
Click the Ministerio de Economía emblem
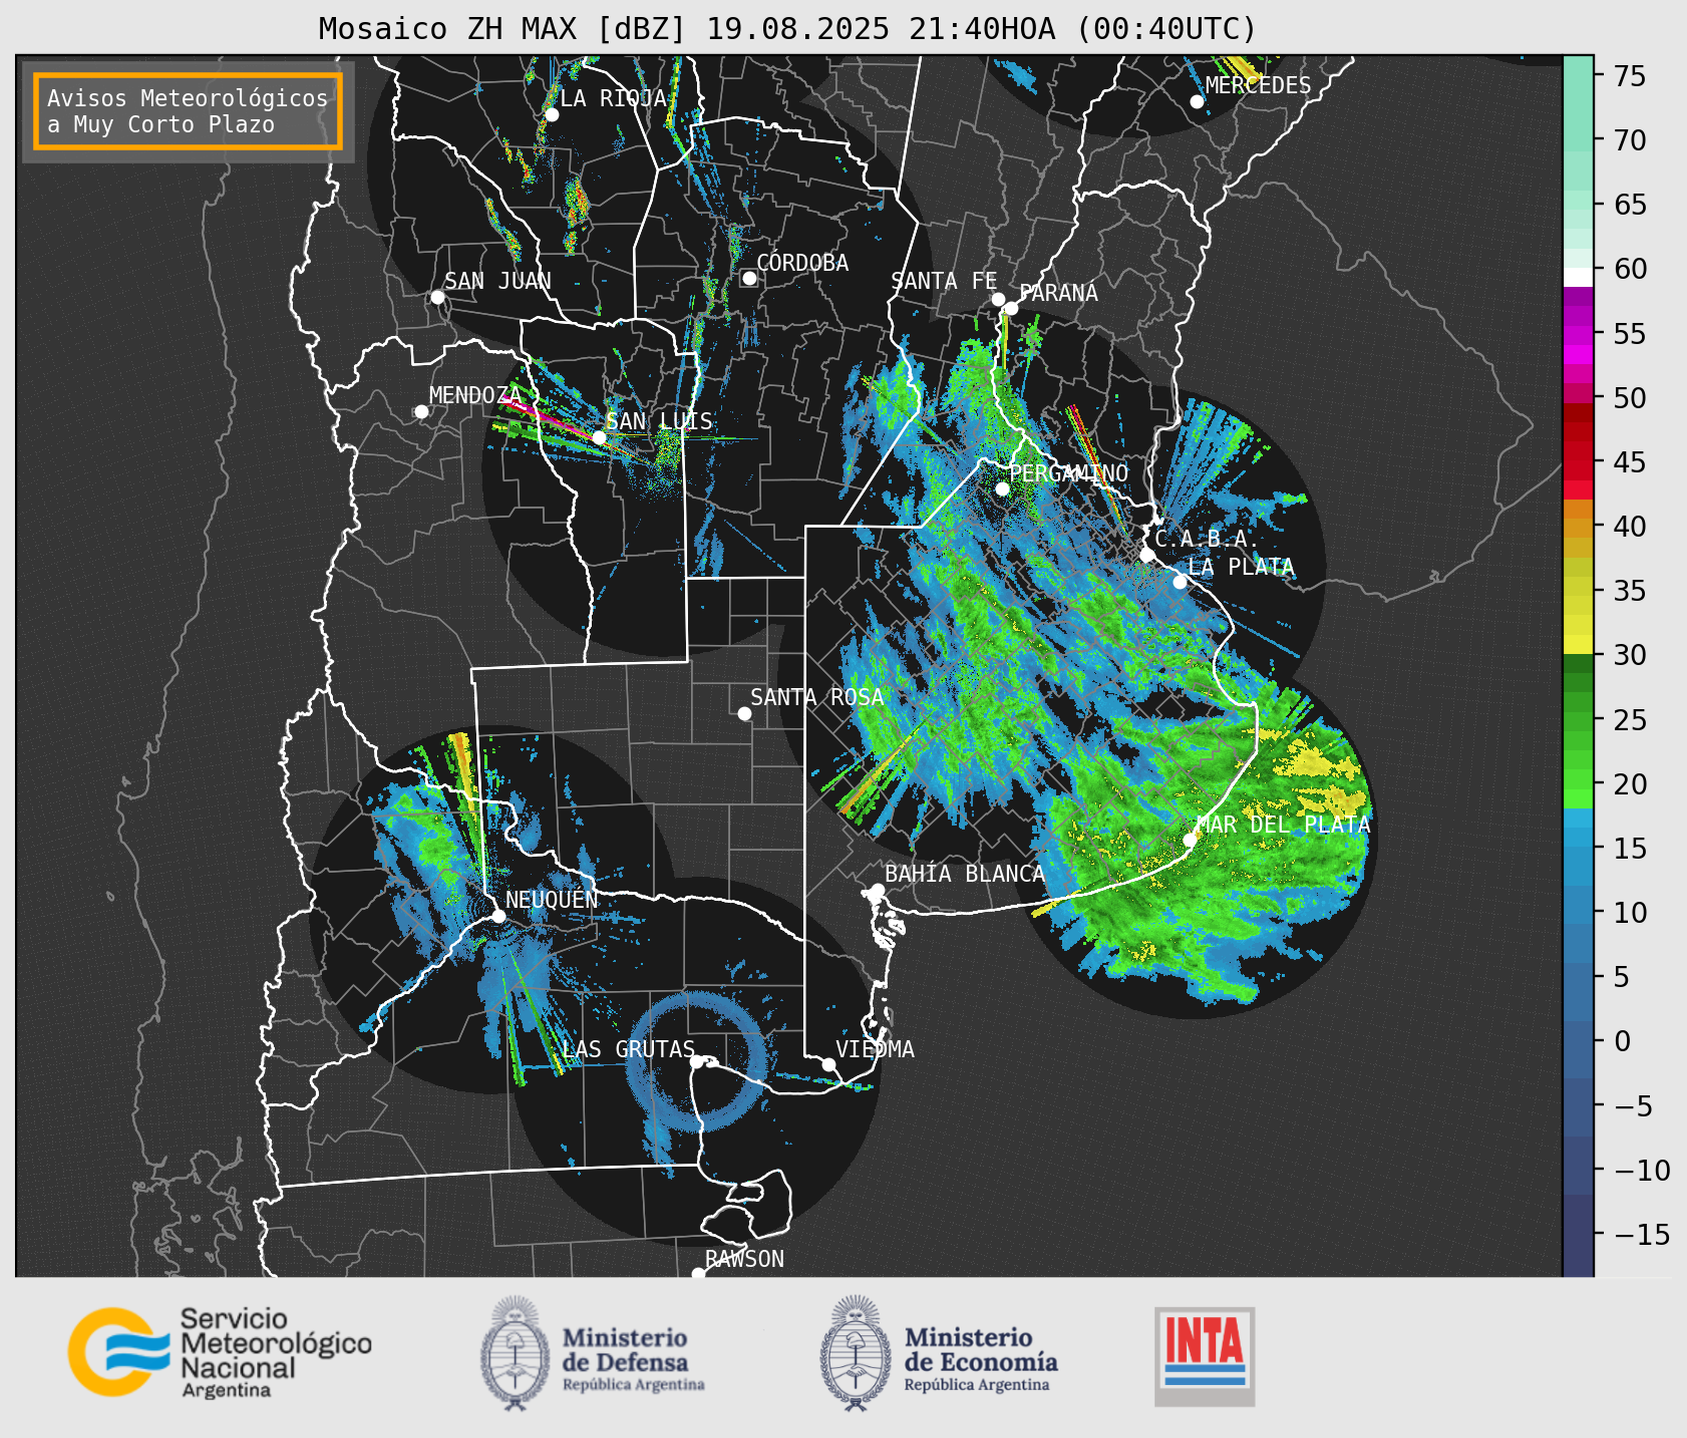point(854,1353)
